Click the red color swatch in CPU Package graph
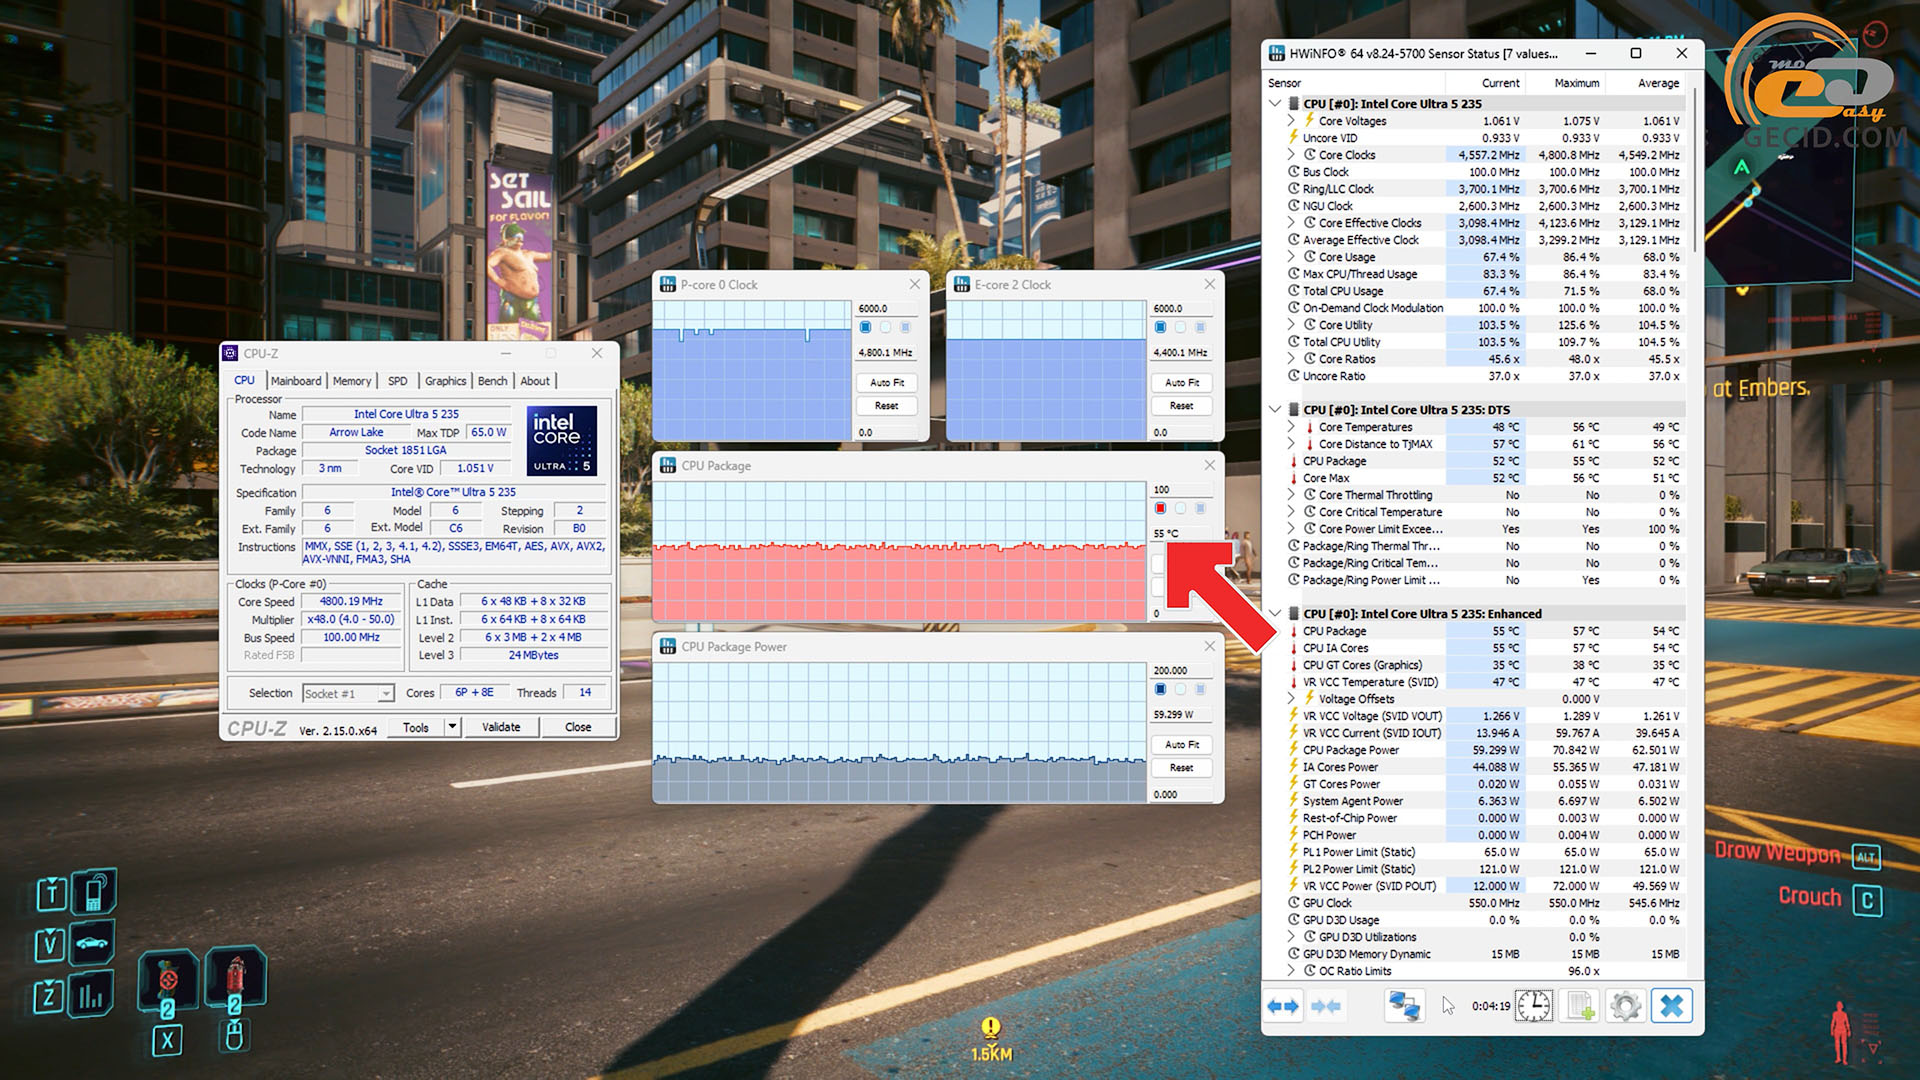Viewport: 1920px width, 1080px height. click(1160, 509)
